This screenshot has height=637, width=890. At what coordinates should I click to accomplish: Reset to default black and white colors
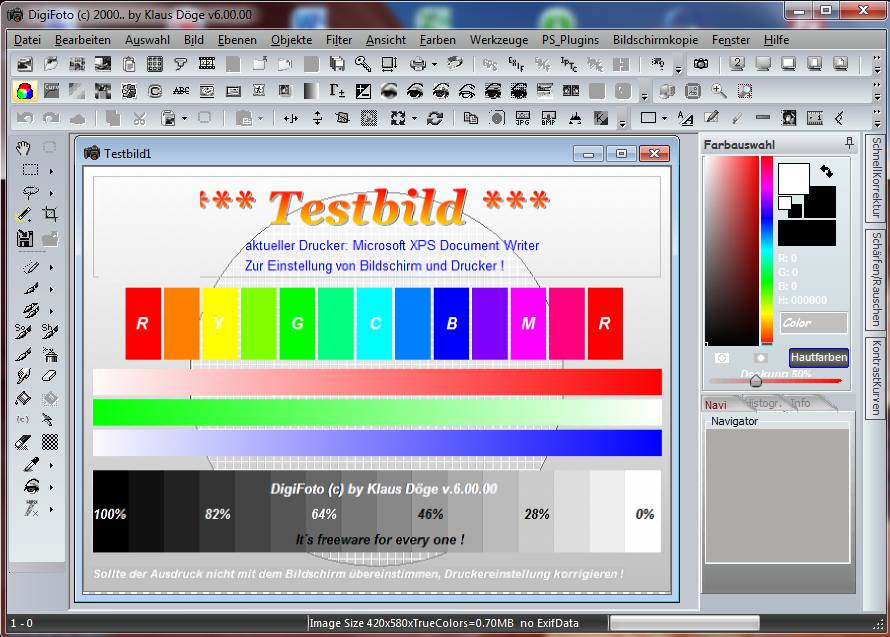click(786, 204)
